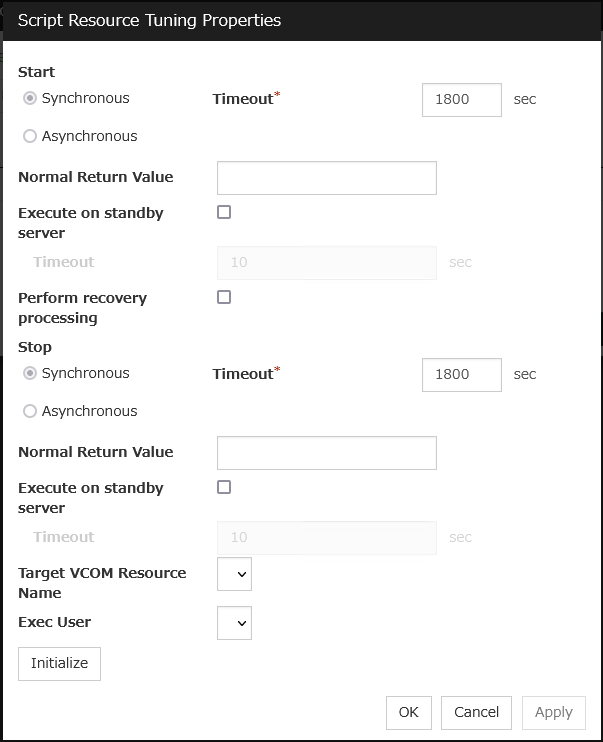
Task: Click the Stop Normal Return Value field
Action: [326, 453]
